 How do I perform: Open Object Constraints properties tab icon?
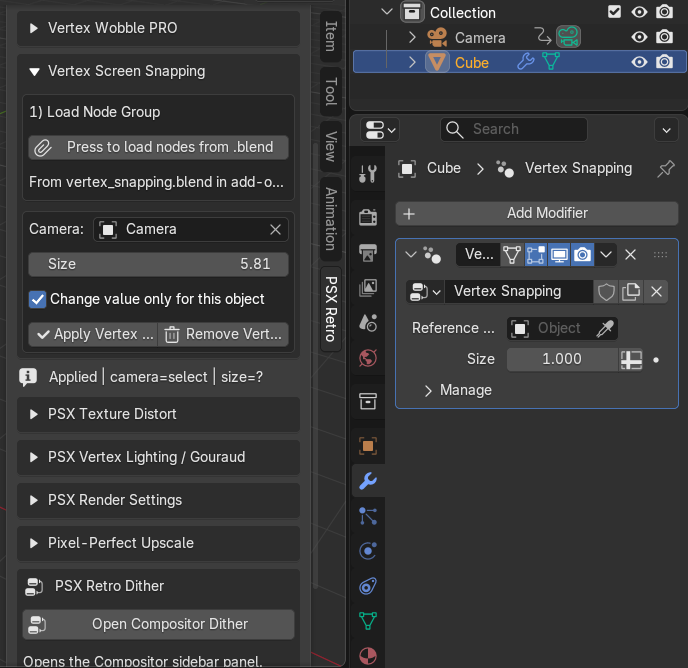(368, 586)
